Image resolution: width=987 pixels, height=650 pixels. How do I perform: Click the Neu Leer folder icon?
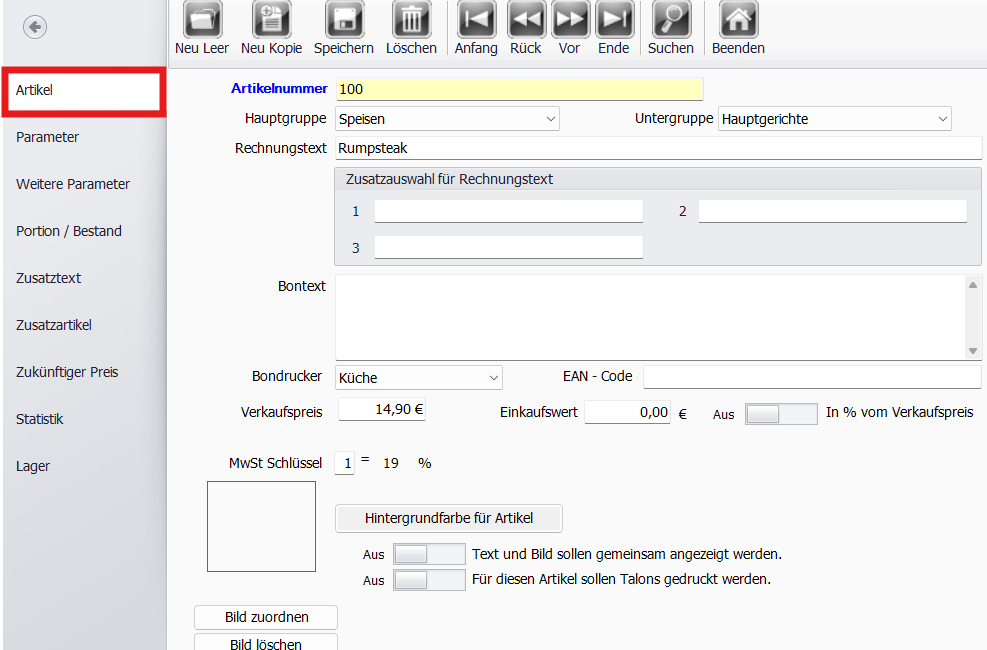[x=202, y=19]
